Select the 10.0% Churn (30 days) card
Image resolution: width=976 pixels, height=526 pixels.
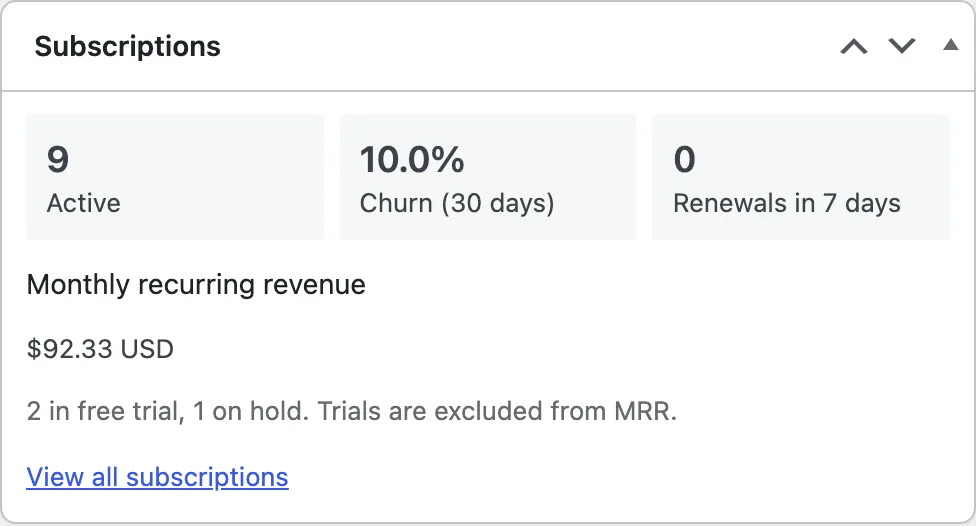488,177
